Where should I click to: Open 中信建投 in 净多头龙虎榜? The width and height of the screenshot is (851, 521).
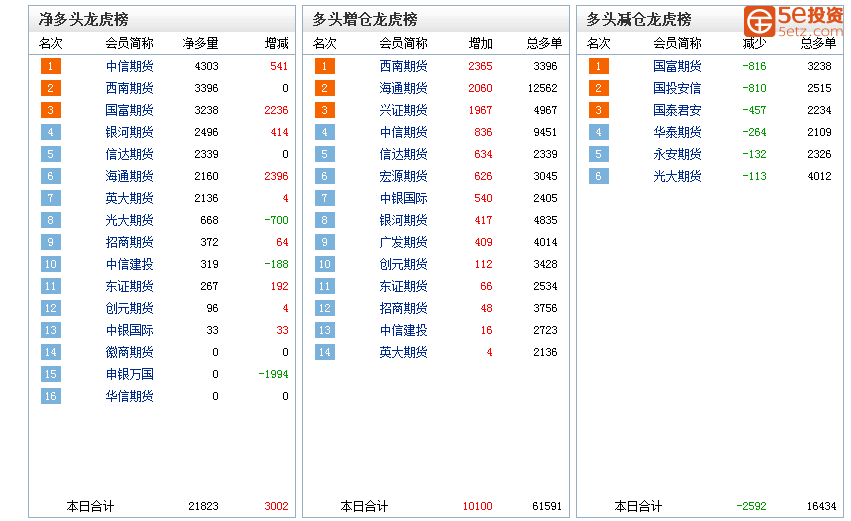(129, 264)
